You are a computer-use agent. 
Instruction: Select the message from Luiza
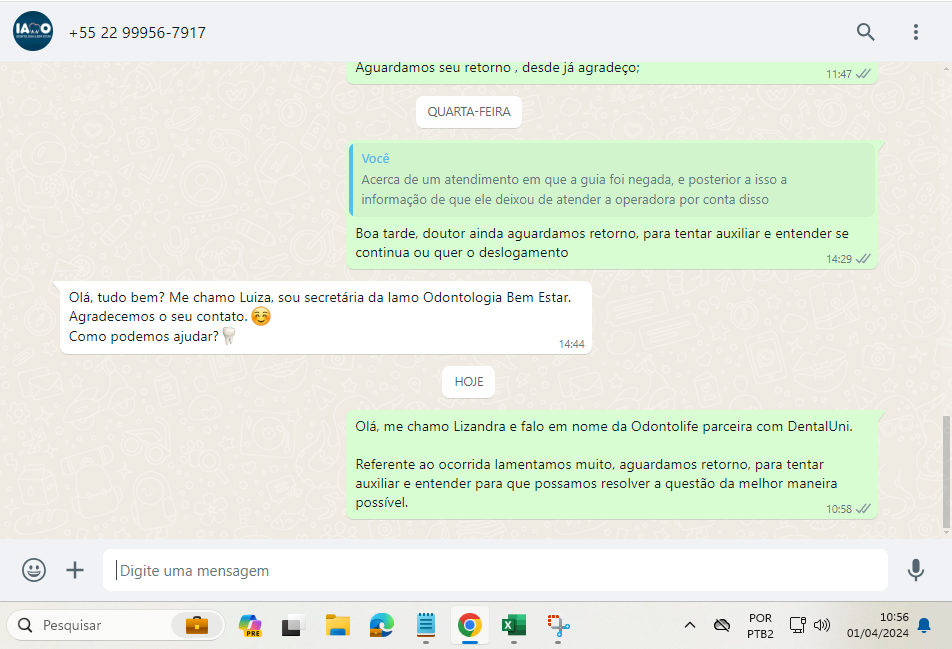326,317
